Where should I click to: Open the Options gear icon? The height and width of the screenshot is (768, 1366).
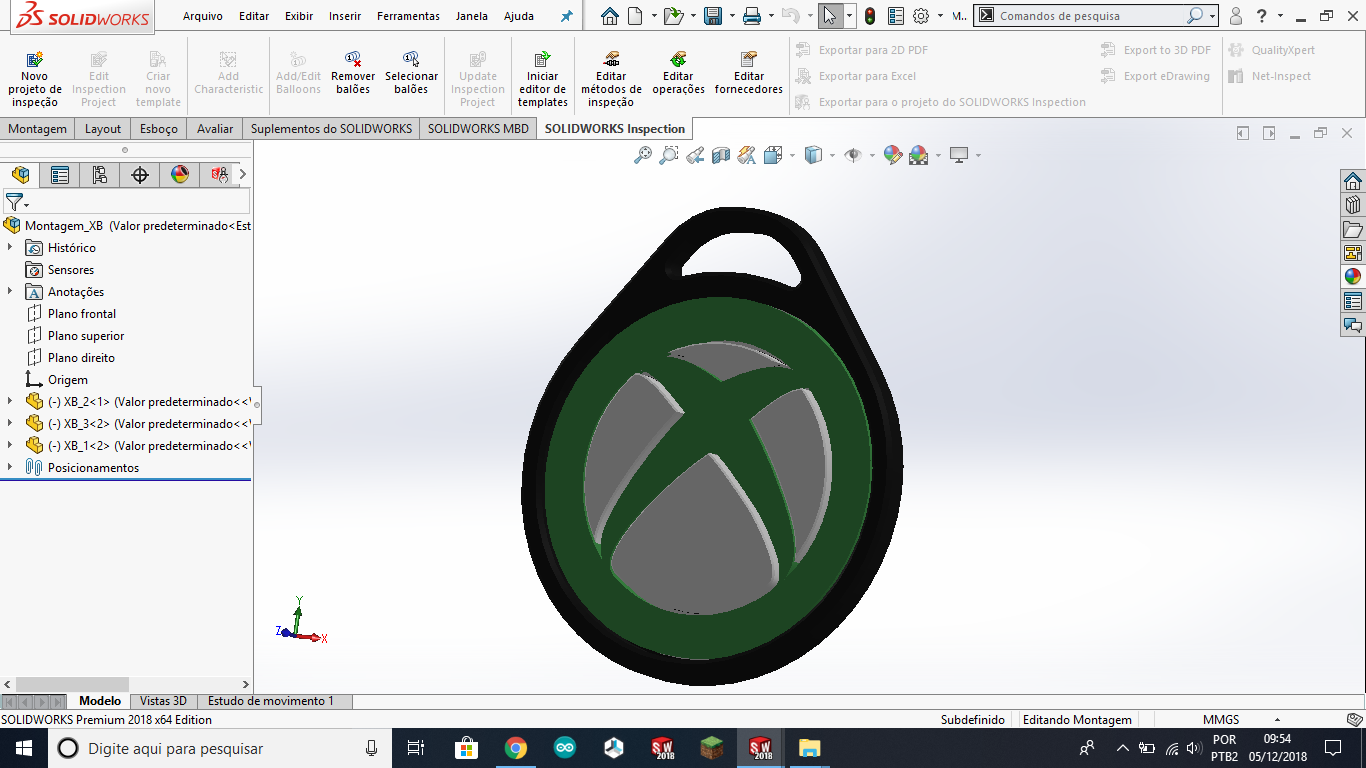(x=921, y=16)
